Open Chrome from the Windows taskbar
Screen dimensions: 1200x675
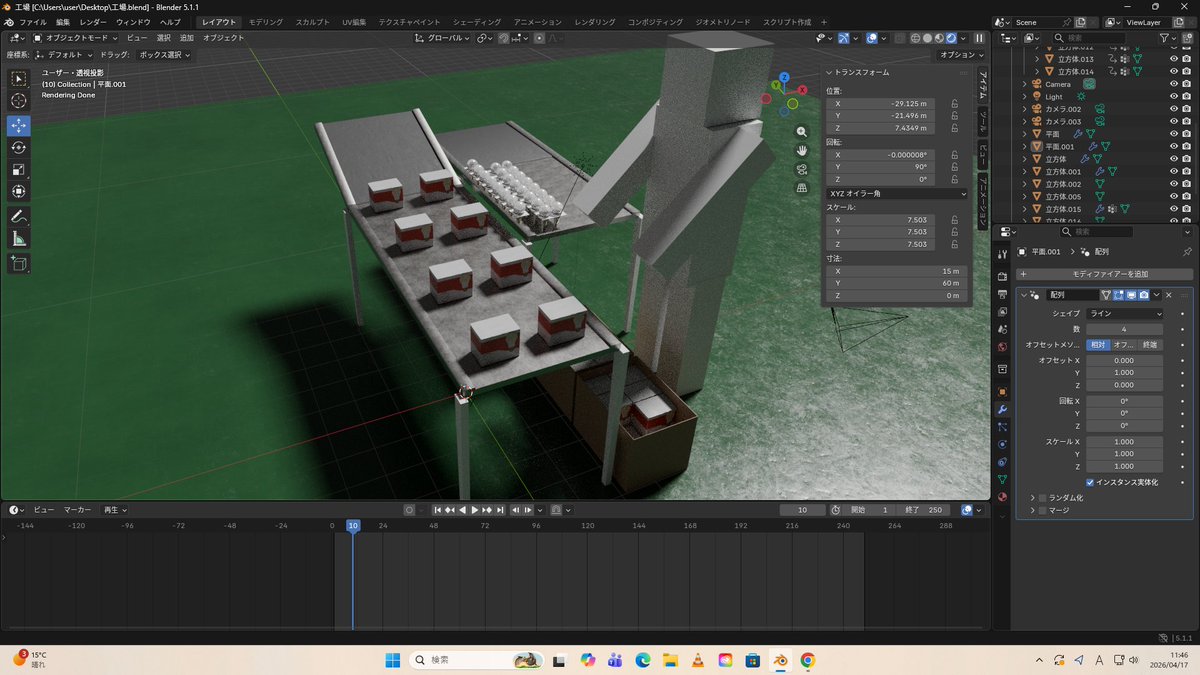tap(808, 660)
